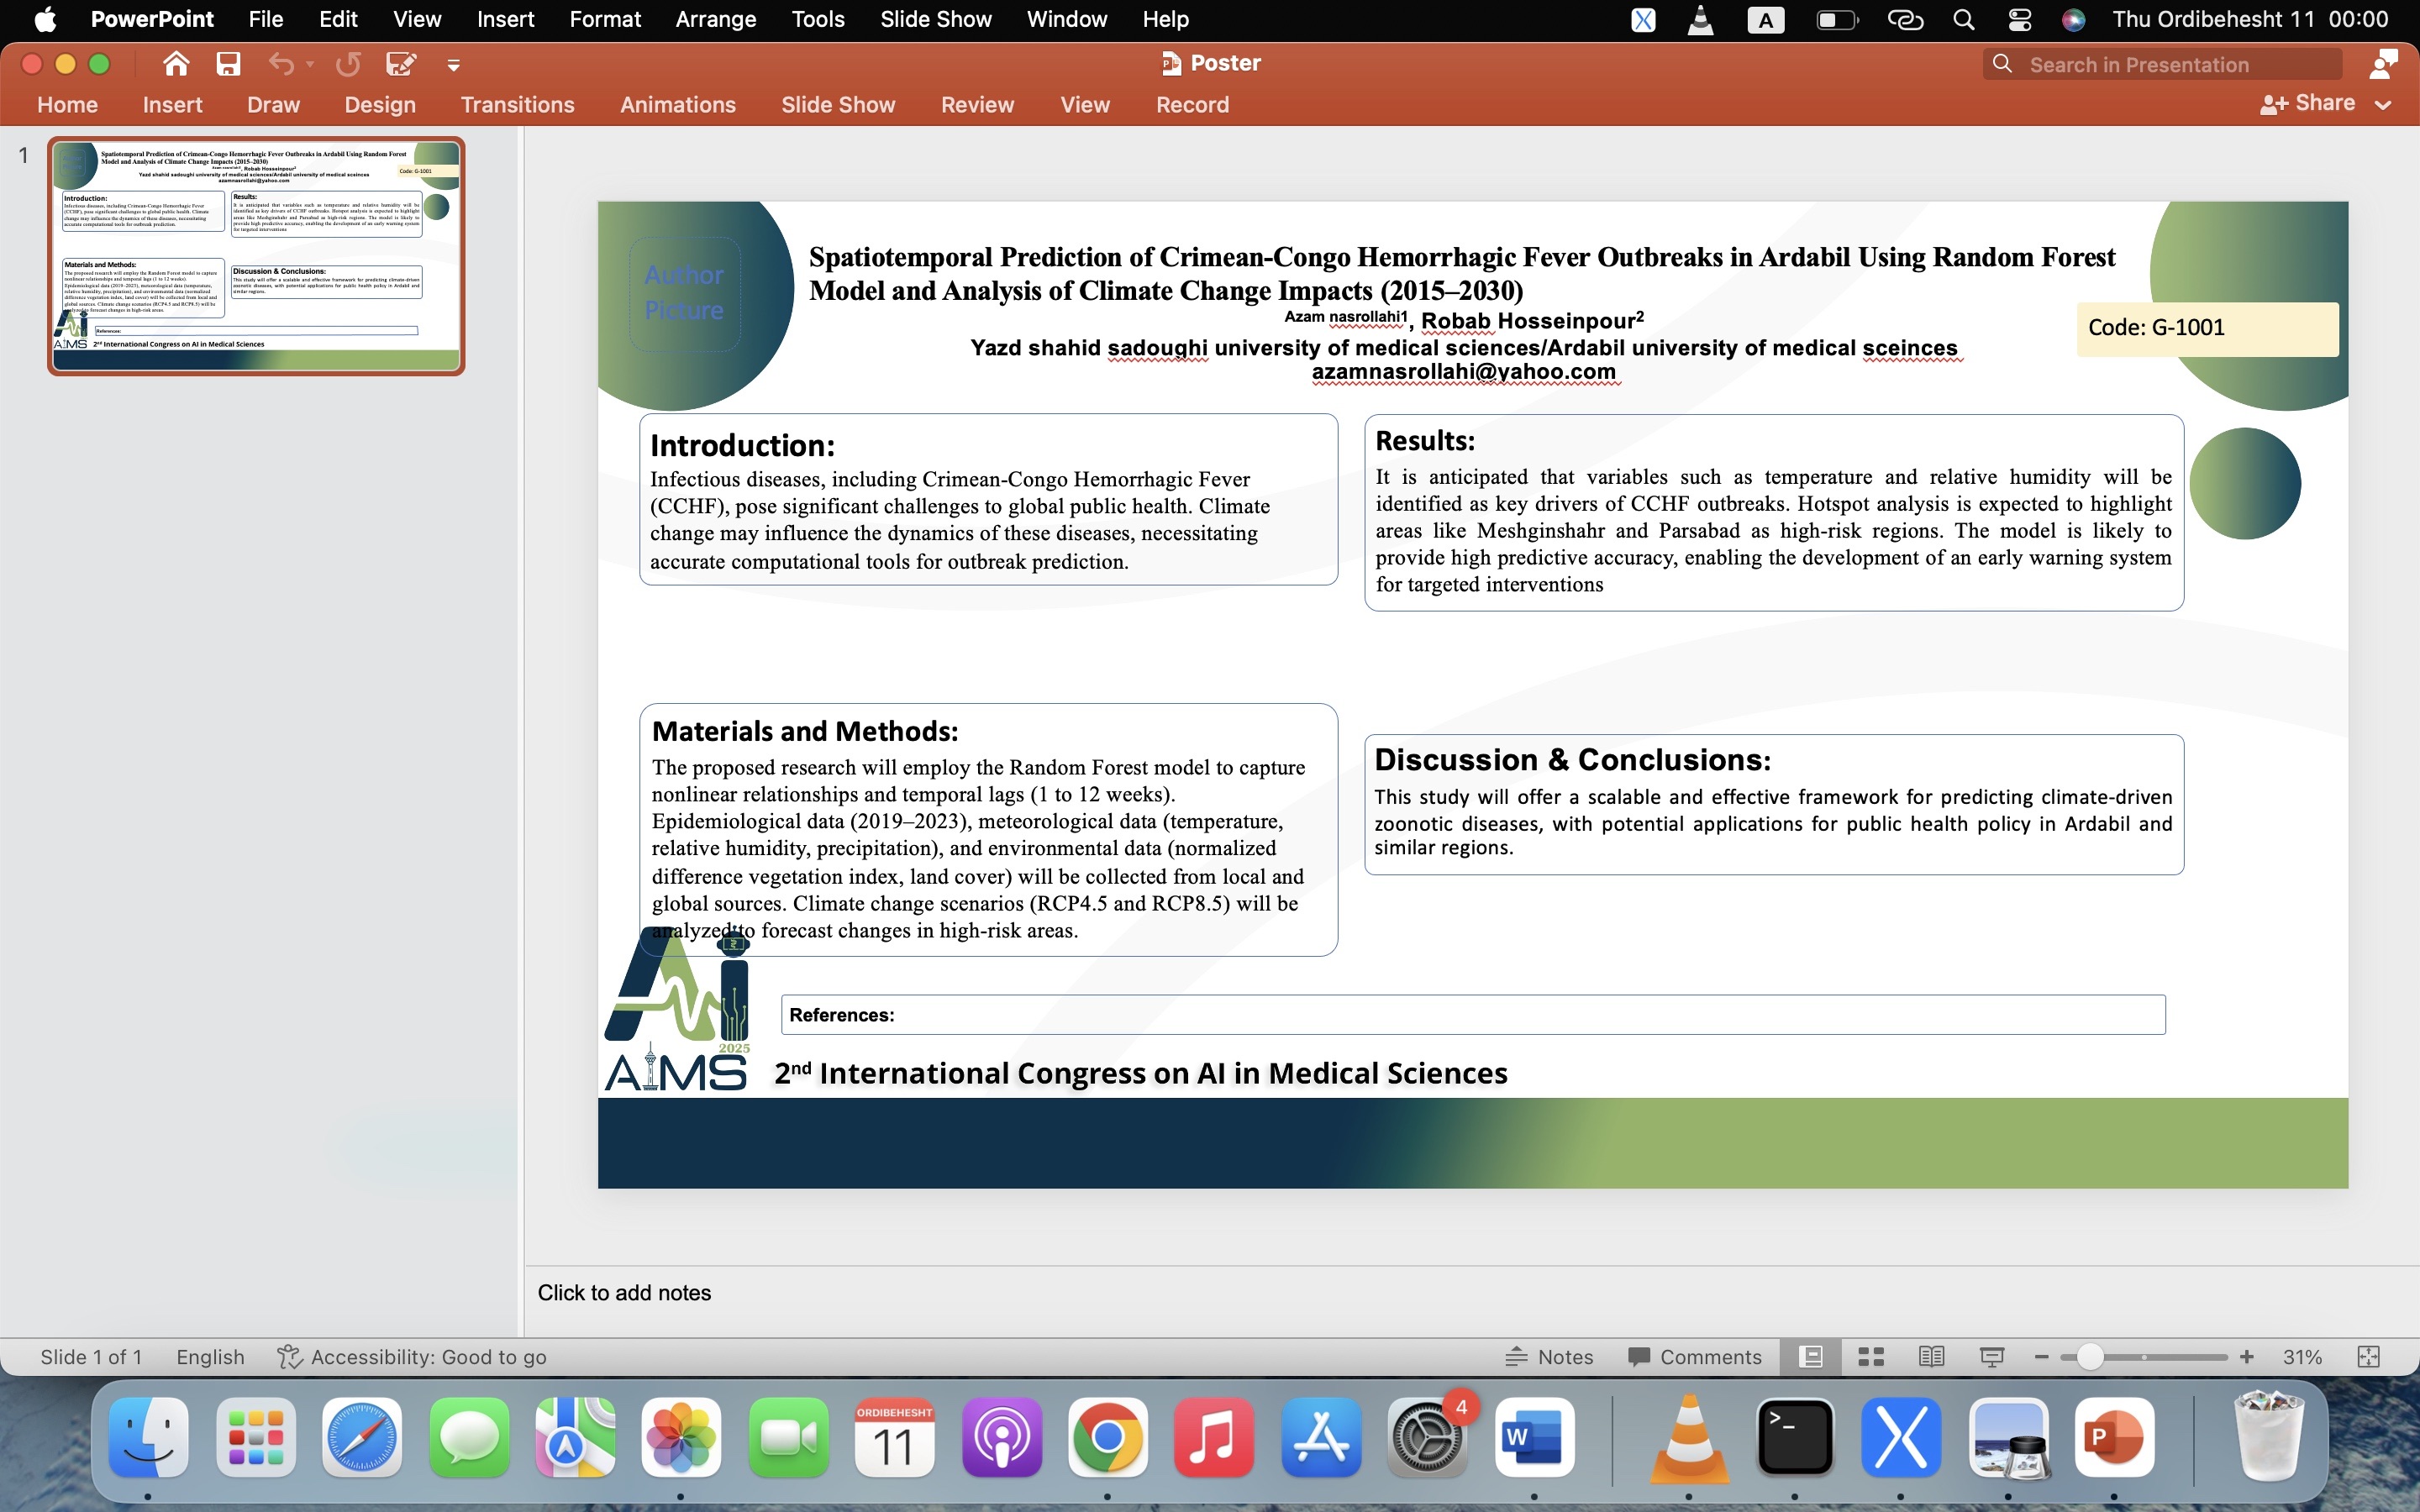Expand the Share dropdown chevron
Screen dimensions: 2420x1512
tap(2383, 104)
